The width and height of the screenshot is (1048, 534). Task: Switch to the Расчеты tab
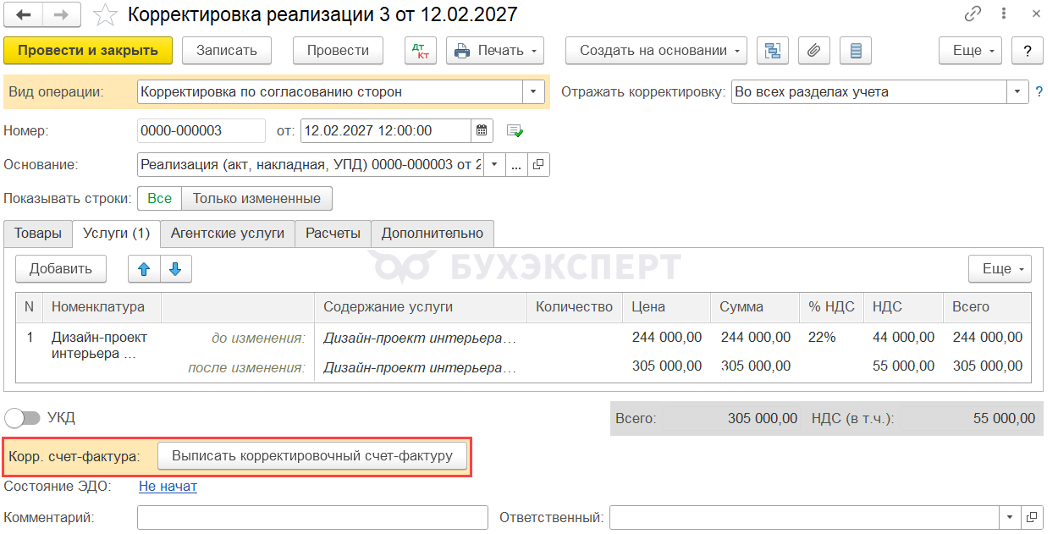click(x=333, y=233)
